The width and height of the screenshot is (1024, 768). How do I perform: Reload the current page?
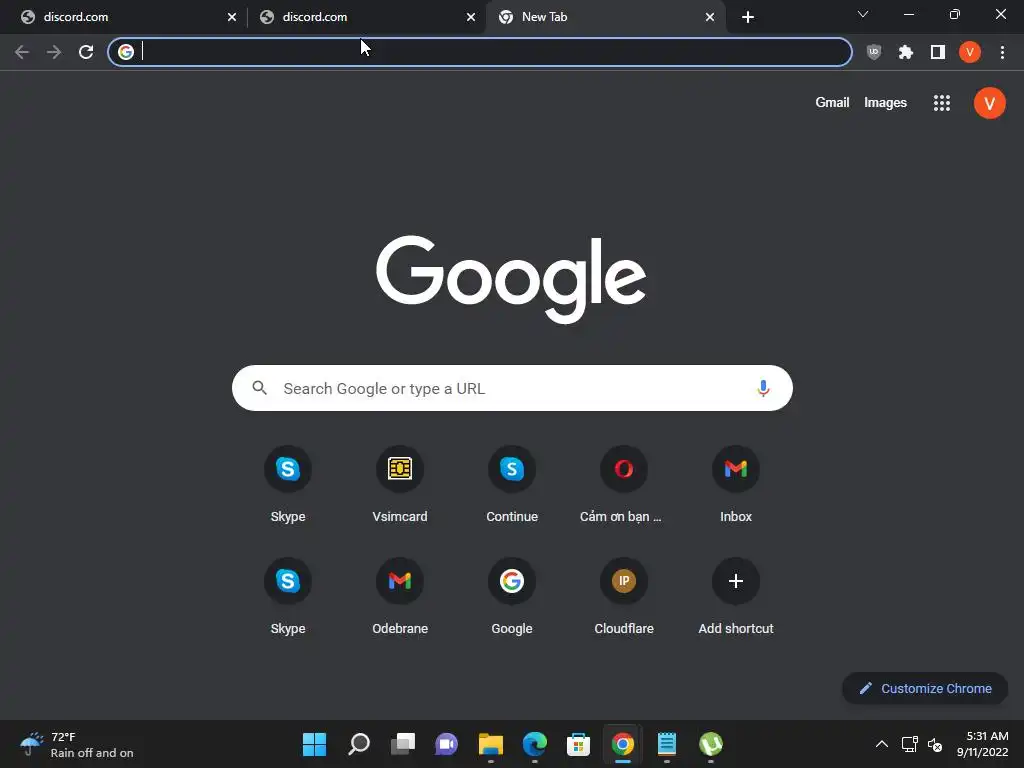pos(86,52)
